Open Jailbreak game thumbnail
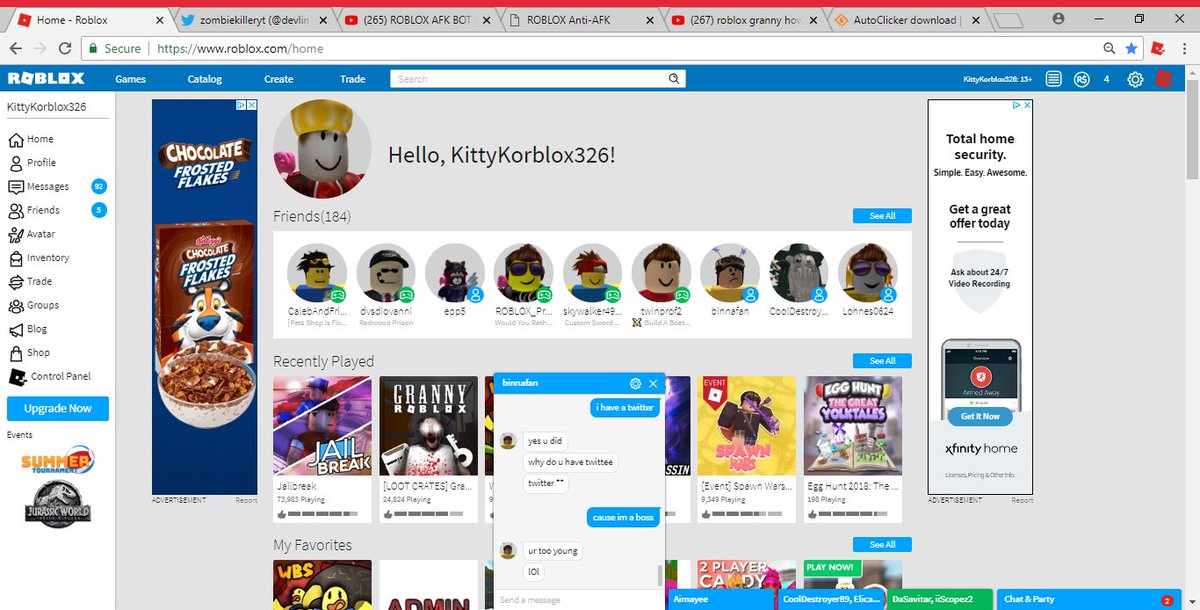 click(322, 427)
